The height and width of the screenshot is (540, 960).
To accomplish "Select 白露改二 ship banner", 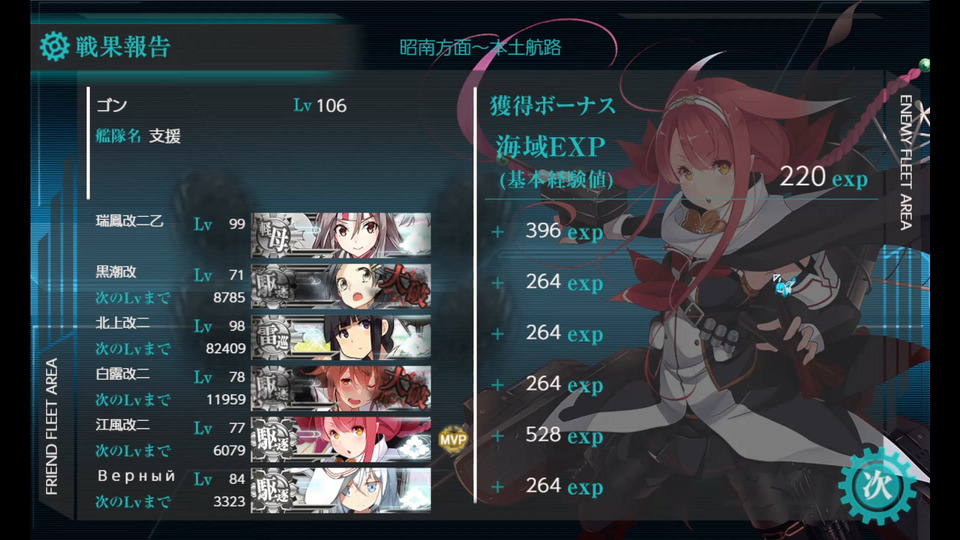I will [x=341, y=388].
